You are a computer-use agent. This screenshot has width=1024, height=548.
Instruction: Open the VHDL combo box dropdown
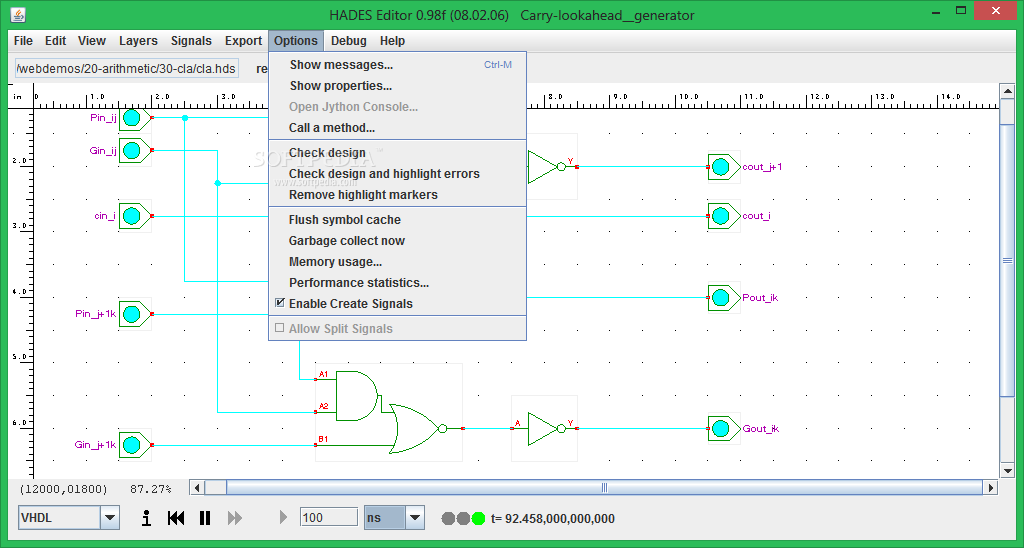[110, 518]
